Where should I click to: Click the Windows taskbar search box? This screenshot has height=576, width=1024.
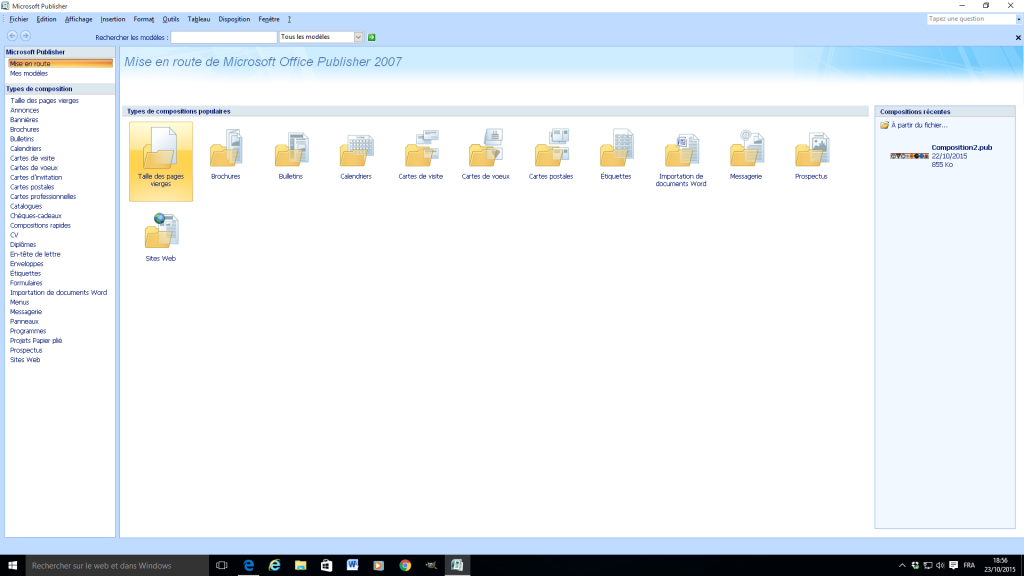118,566
